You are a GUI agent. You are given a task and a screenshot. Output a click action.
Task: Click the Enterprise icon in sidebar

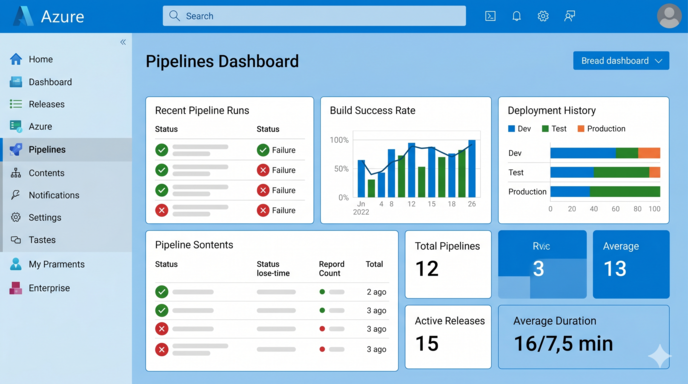coord(16,288)
